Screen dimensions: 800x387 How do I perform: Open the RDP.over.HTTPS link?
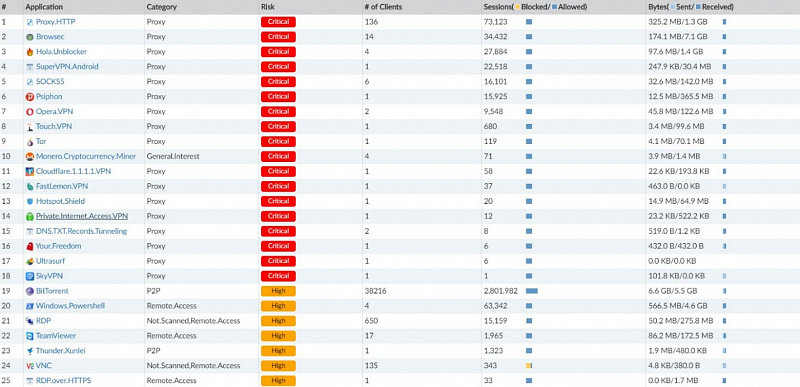[x=63, y=380]
